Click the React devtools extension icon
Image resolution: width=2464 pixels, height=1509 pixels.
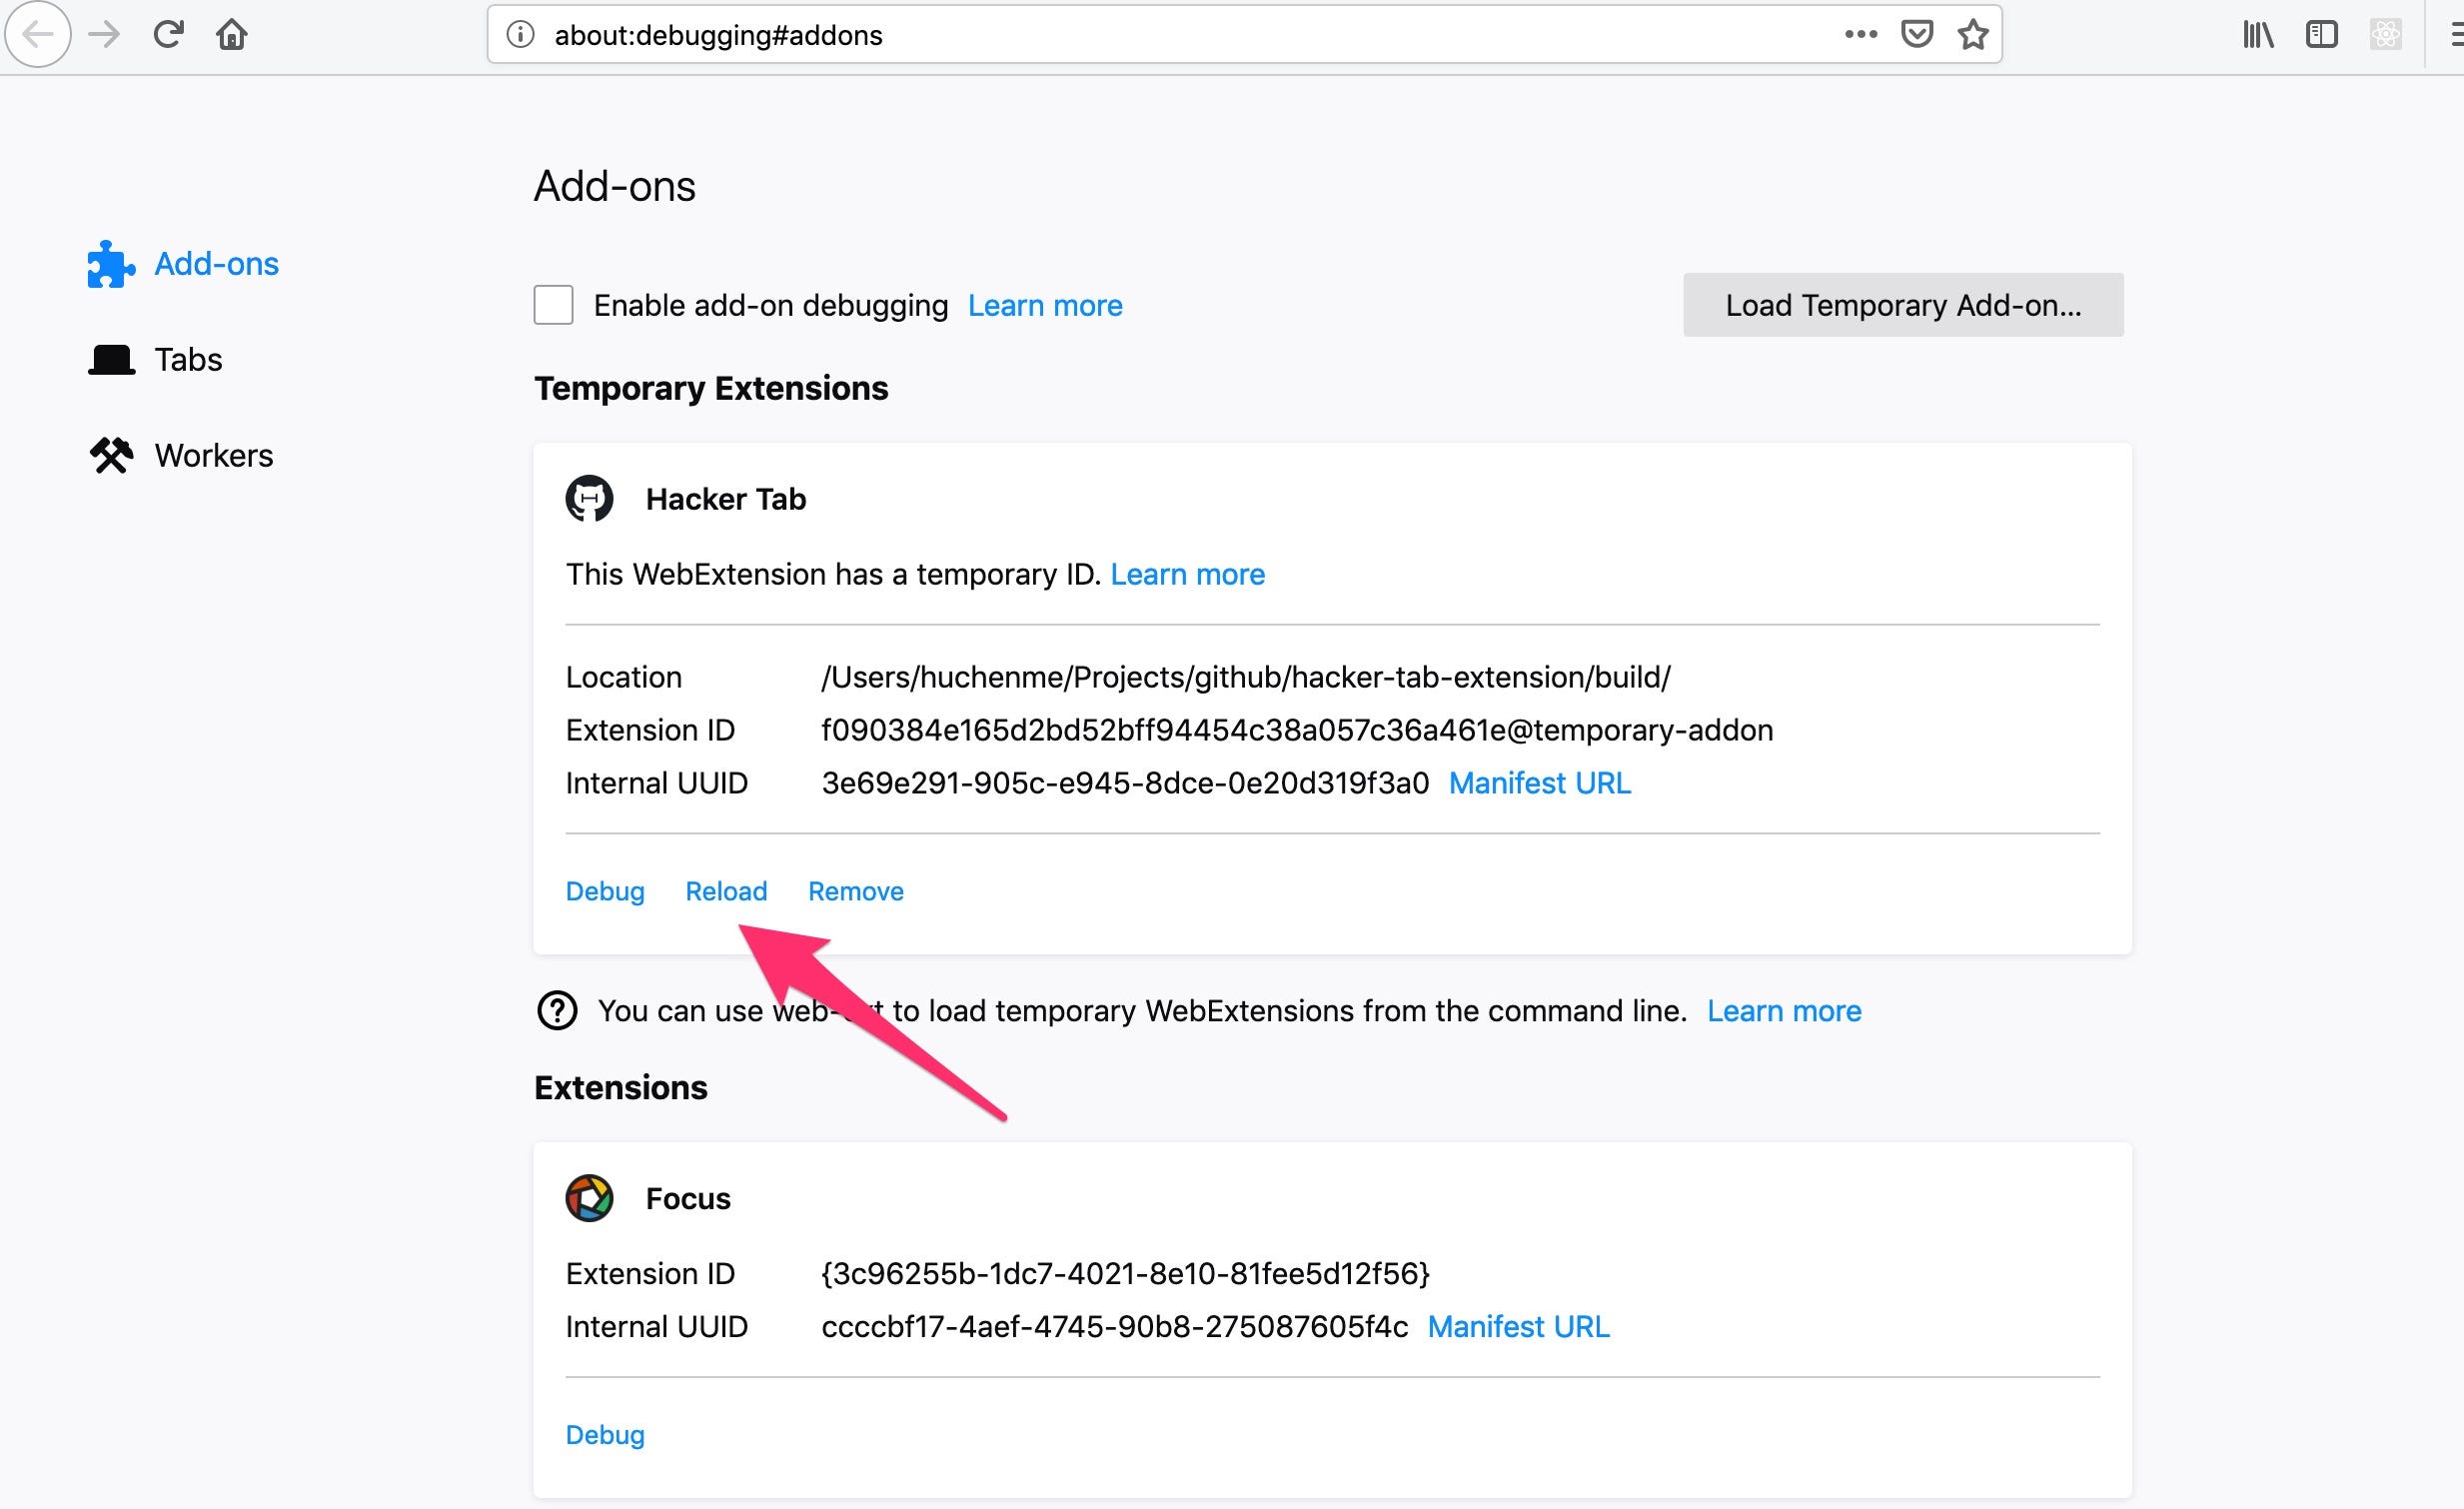tap(2385, 34)
